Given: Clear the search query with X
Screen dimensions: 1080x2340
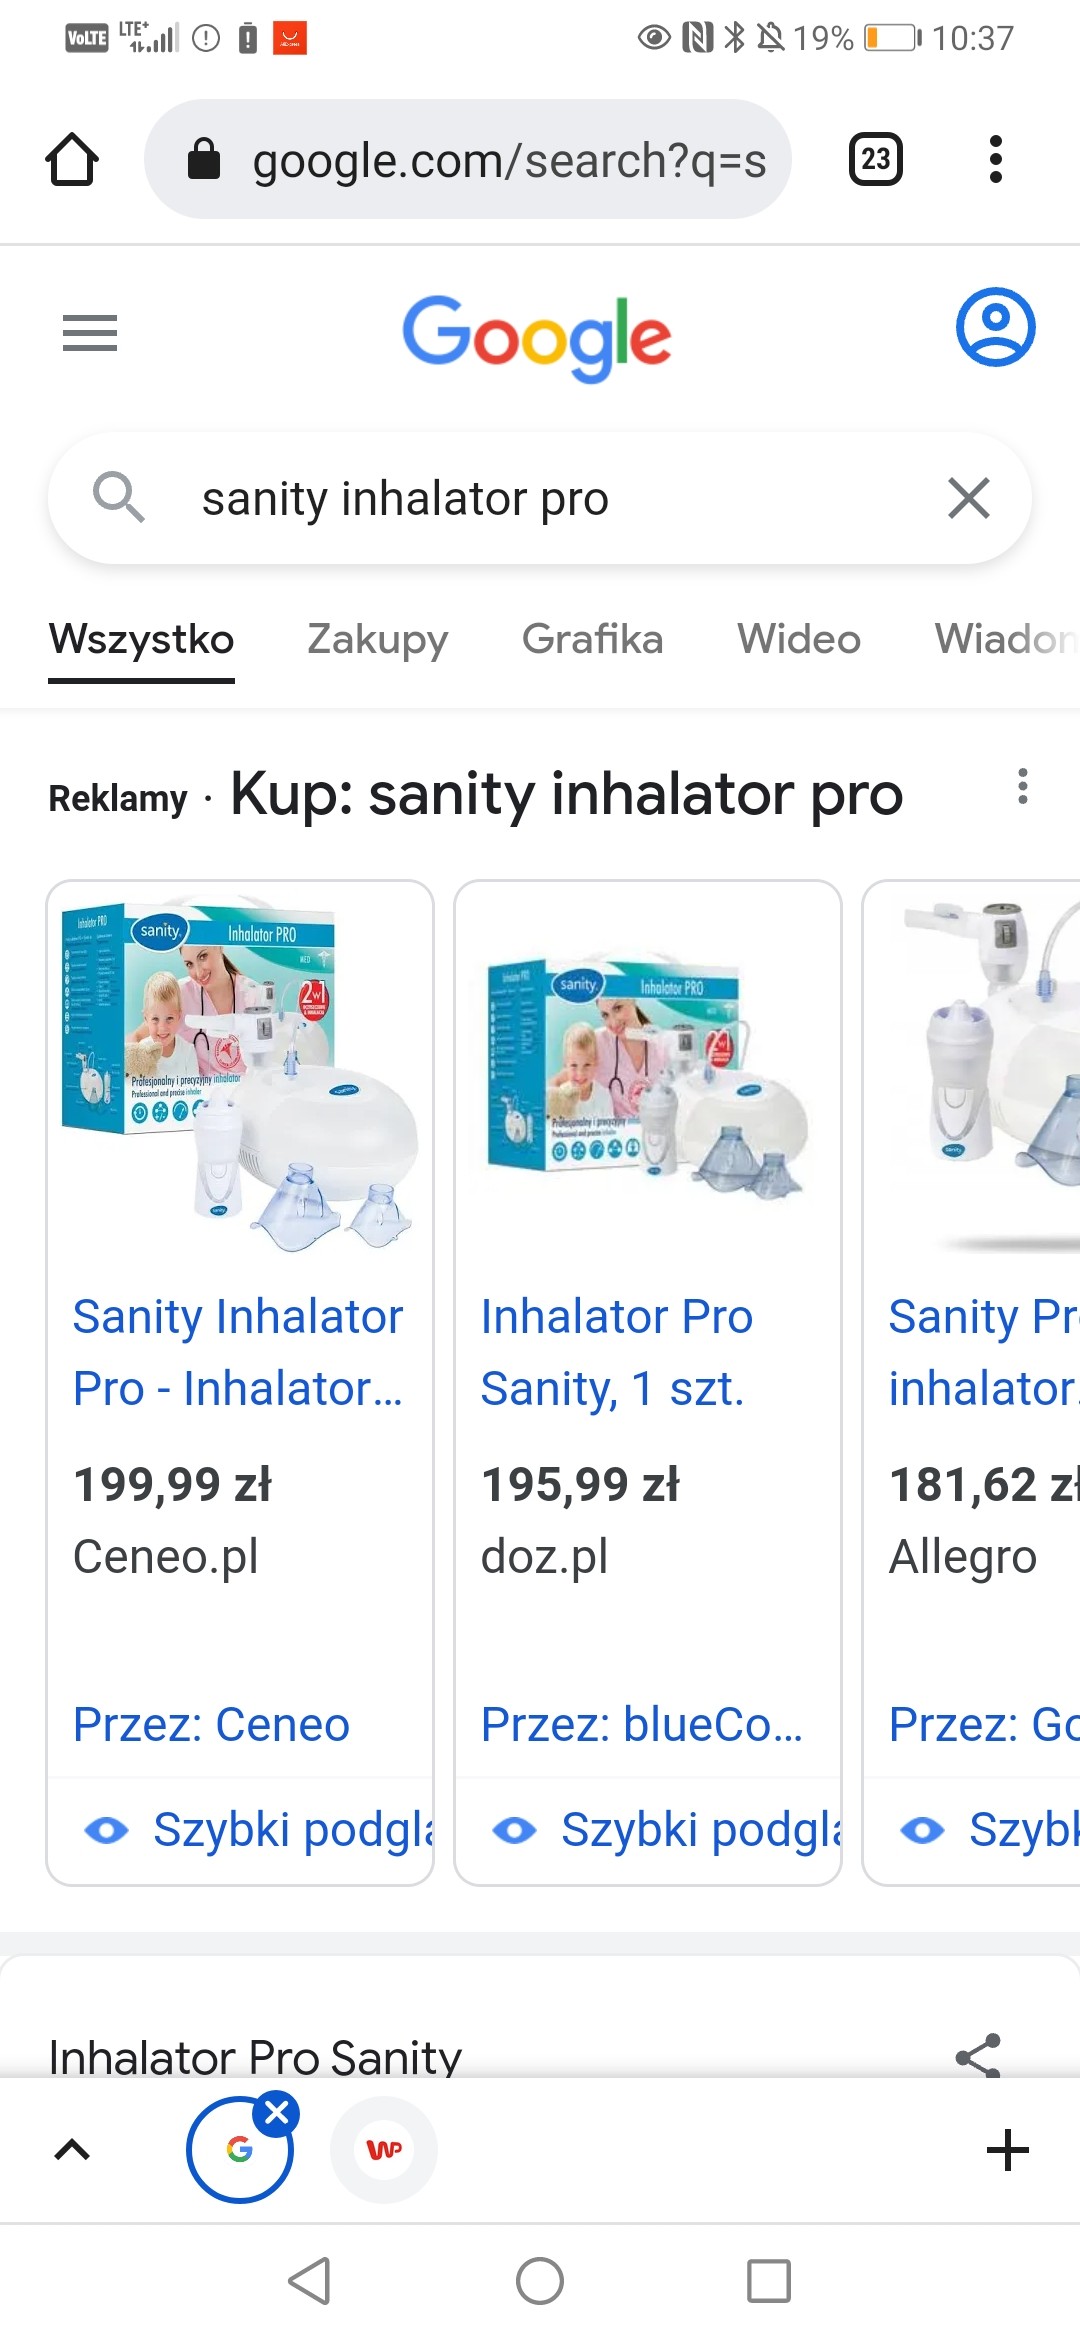Looking at the screenshot, I should (x=969, y=498).
